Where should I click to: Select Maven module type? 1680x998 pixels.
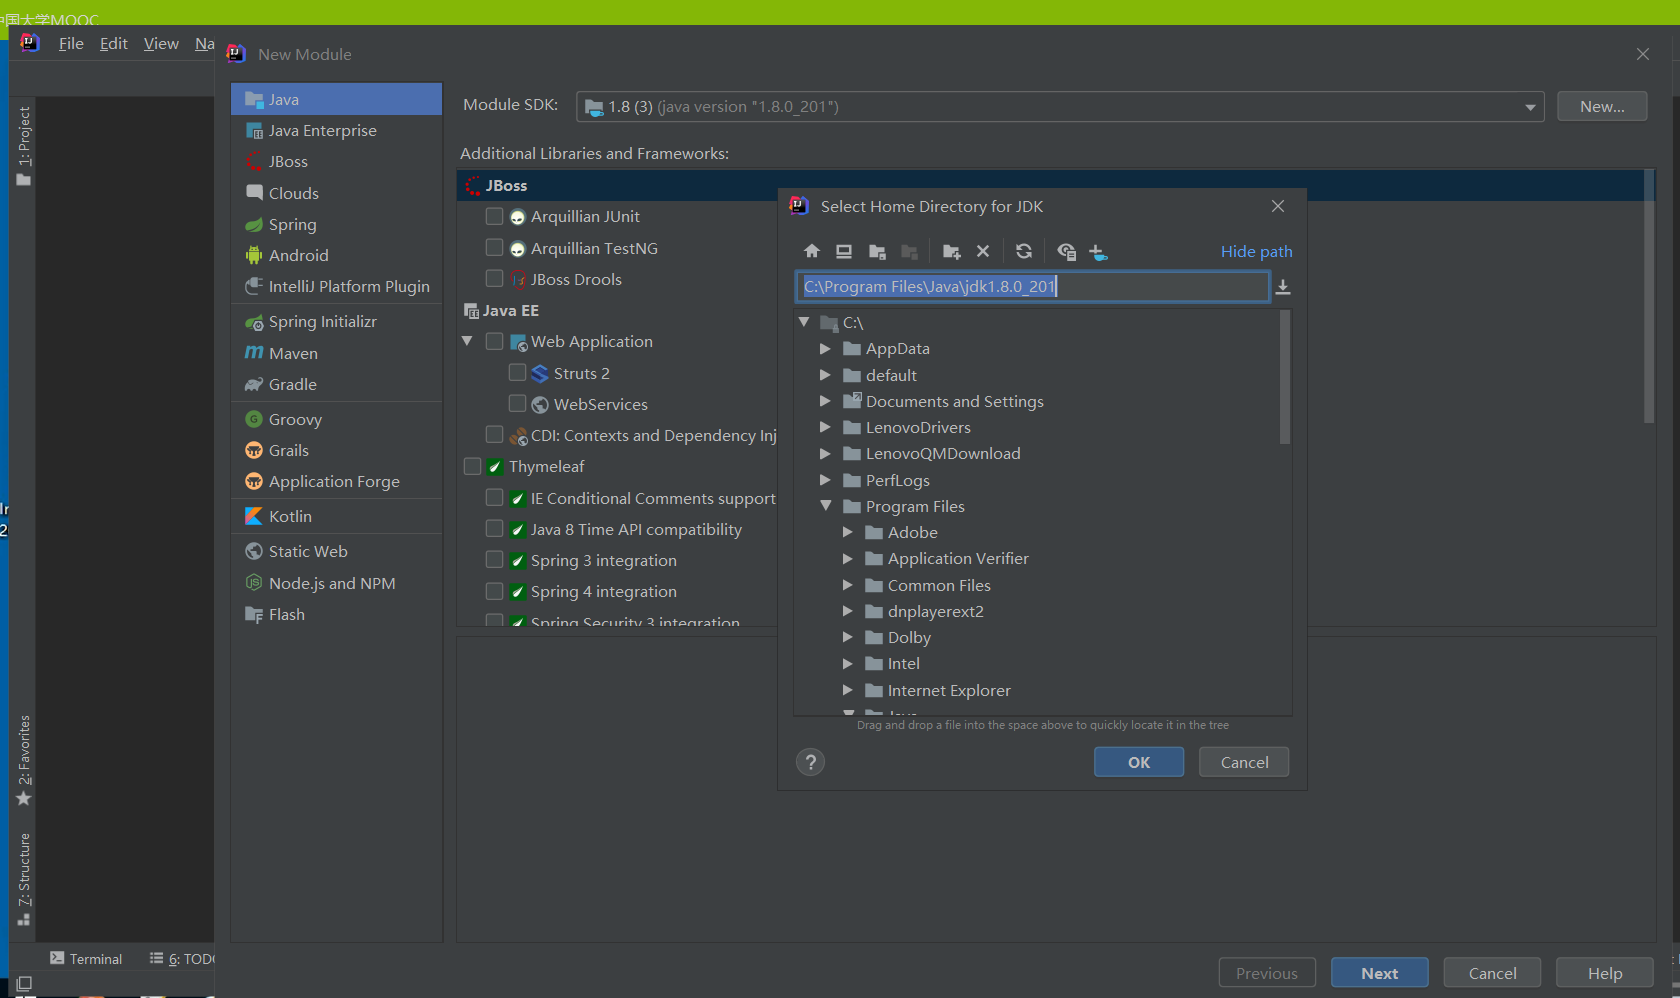click(x=336, y=353)
